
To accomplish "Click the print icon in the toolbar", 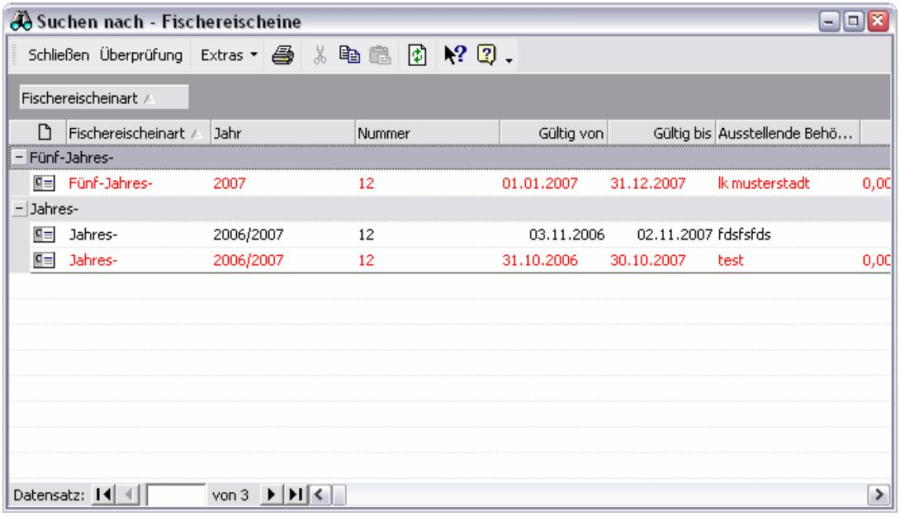I will pyautogui.click(x=282, y=56).
